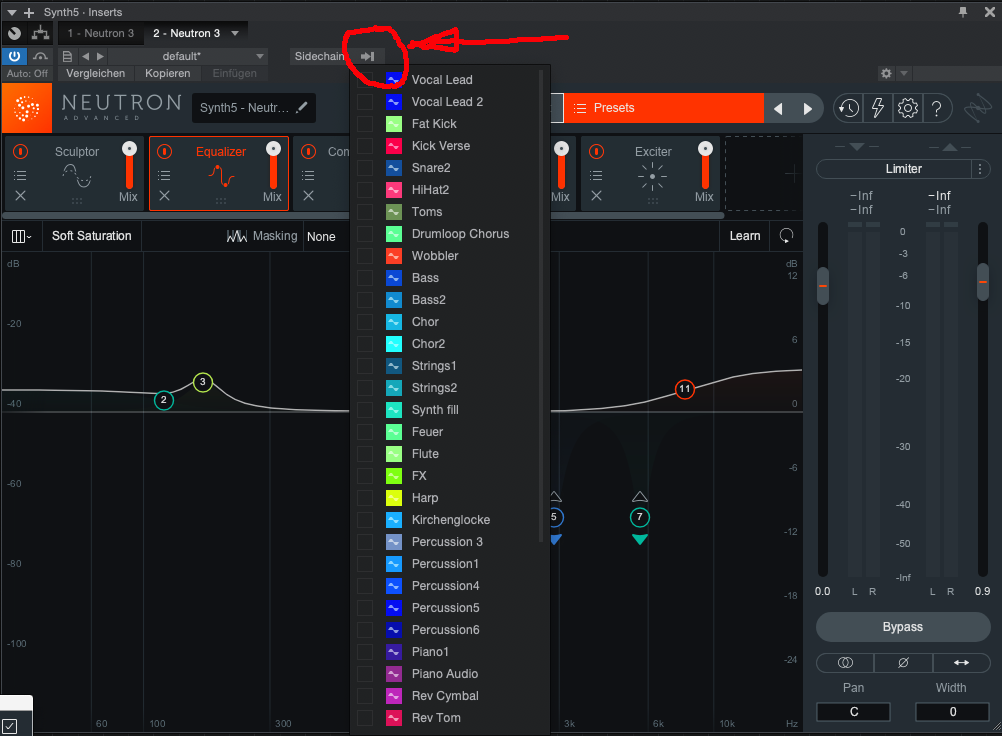
Task: Open Exciter module preset list icon
Action: (596, 175)
